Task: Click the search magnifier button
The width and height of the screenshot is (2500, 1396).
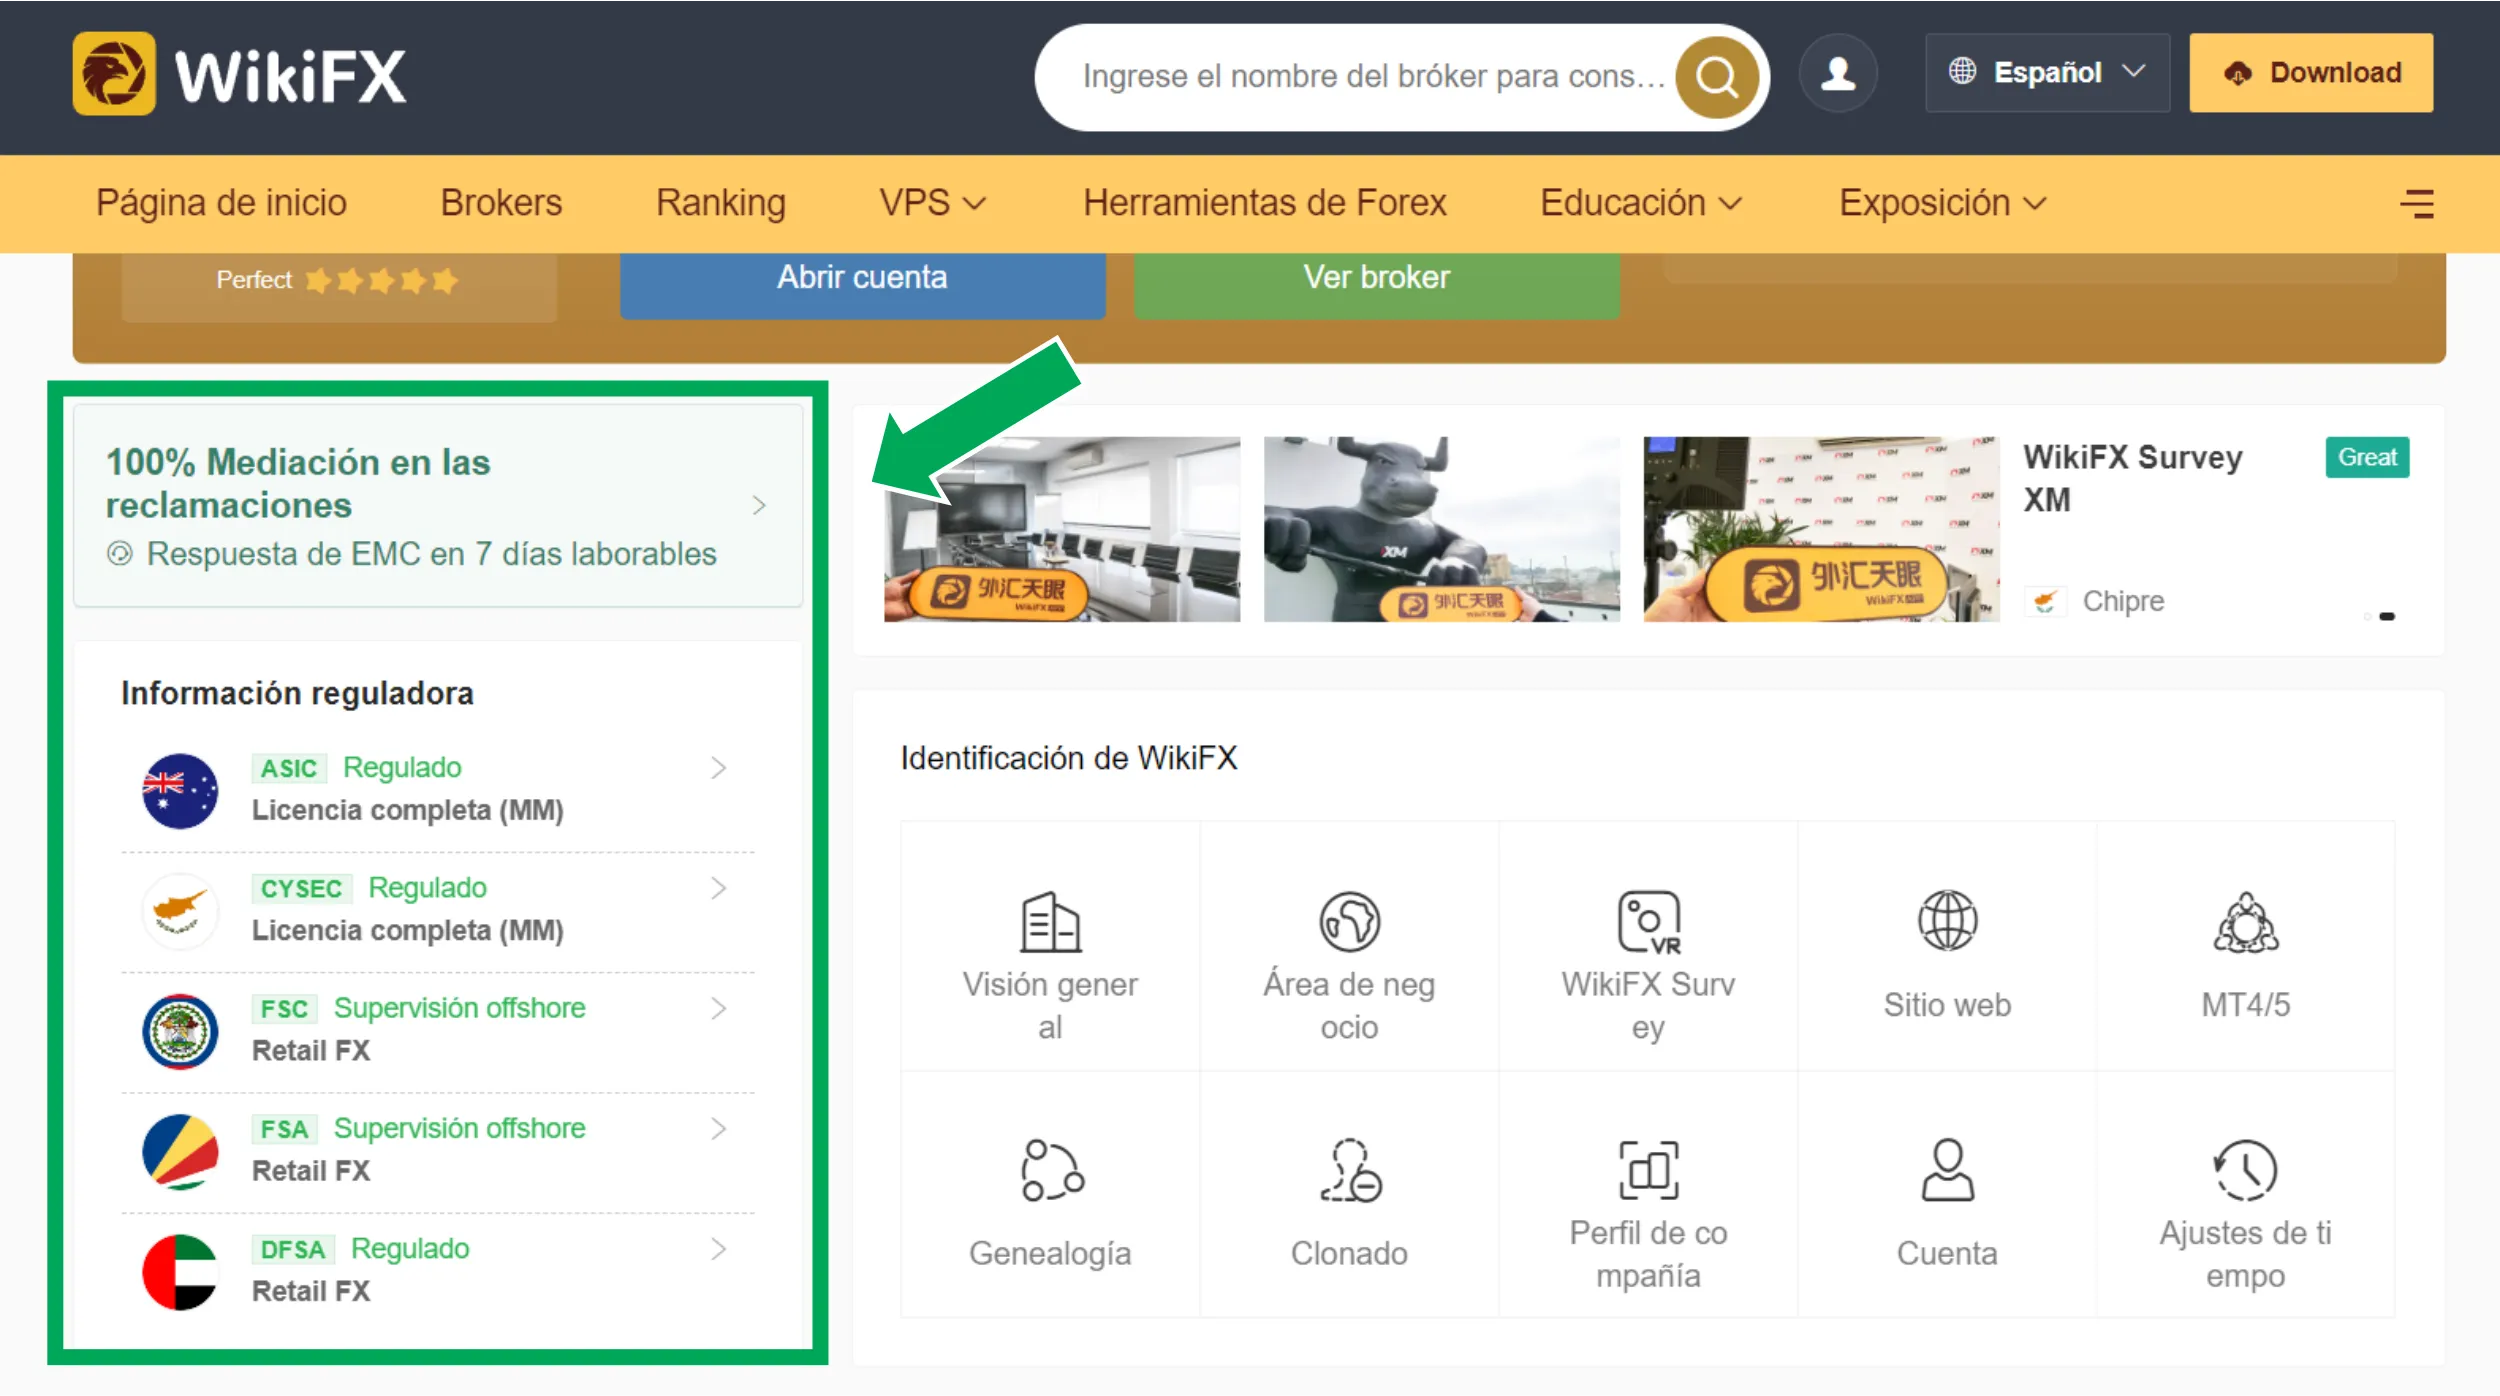Action: [x=1717, y=76]
